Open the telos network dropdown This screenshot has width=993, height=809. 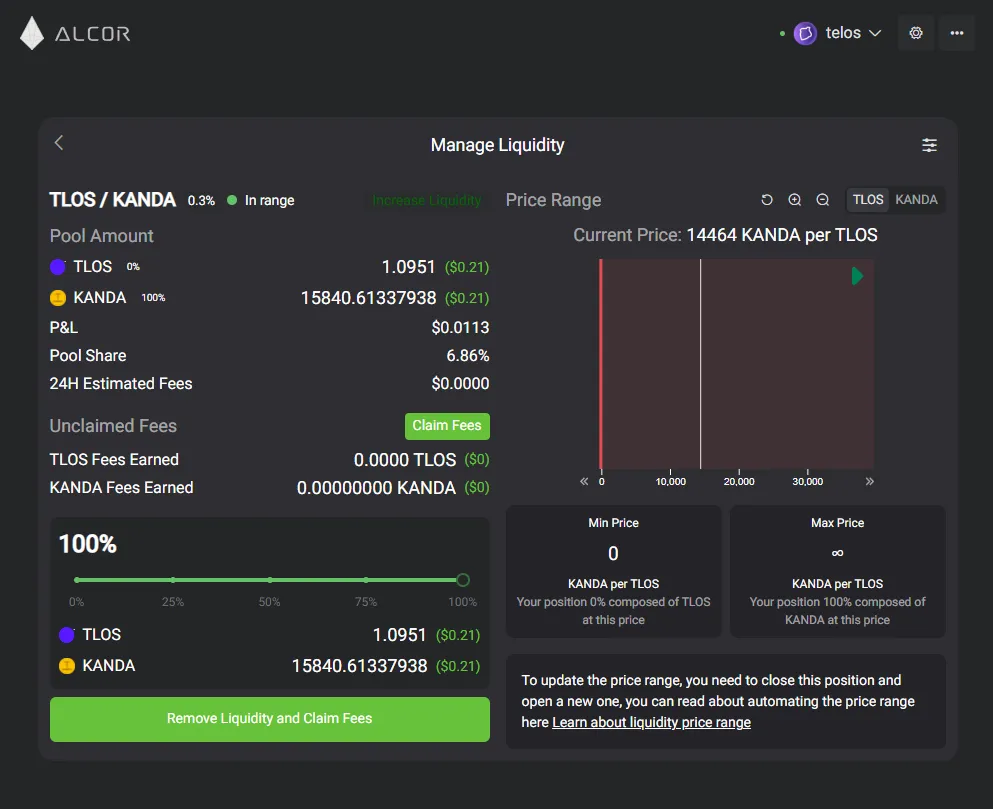tap(837, 33)
